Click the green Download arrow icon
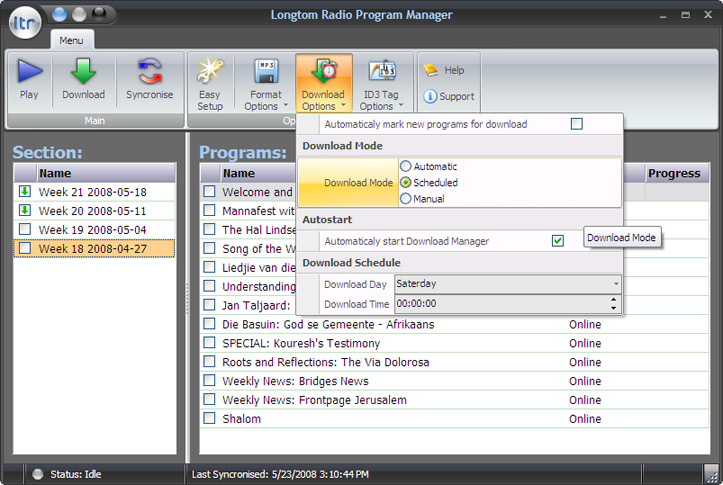Image resolution: width=723 pixels, height=485 pixels. [x=83, y=71]
